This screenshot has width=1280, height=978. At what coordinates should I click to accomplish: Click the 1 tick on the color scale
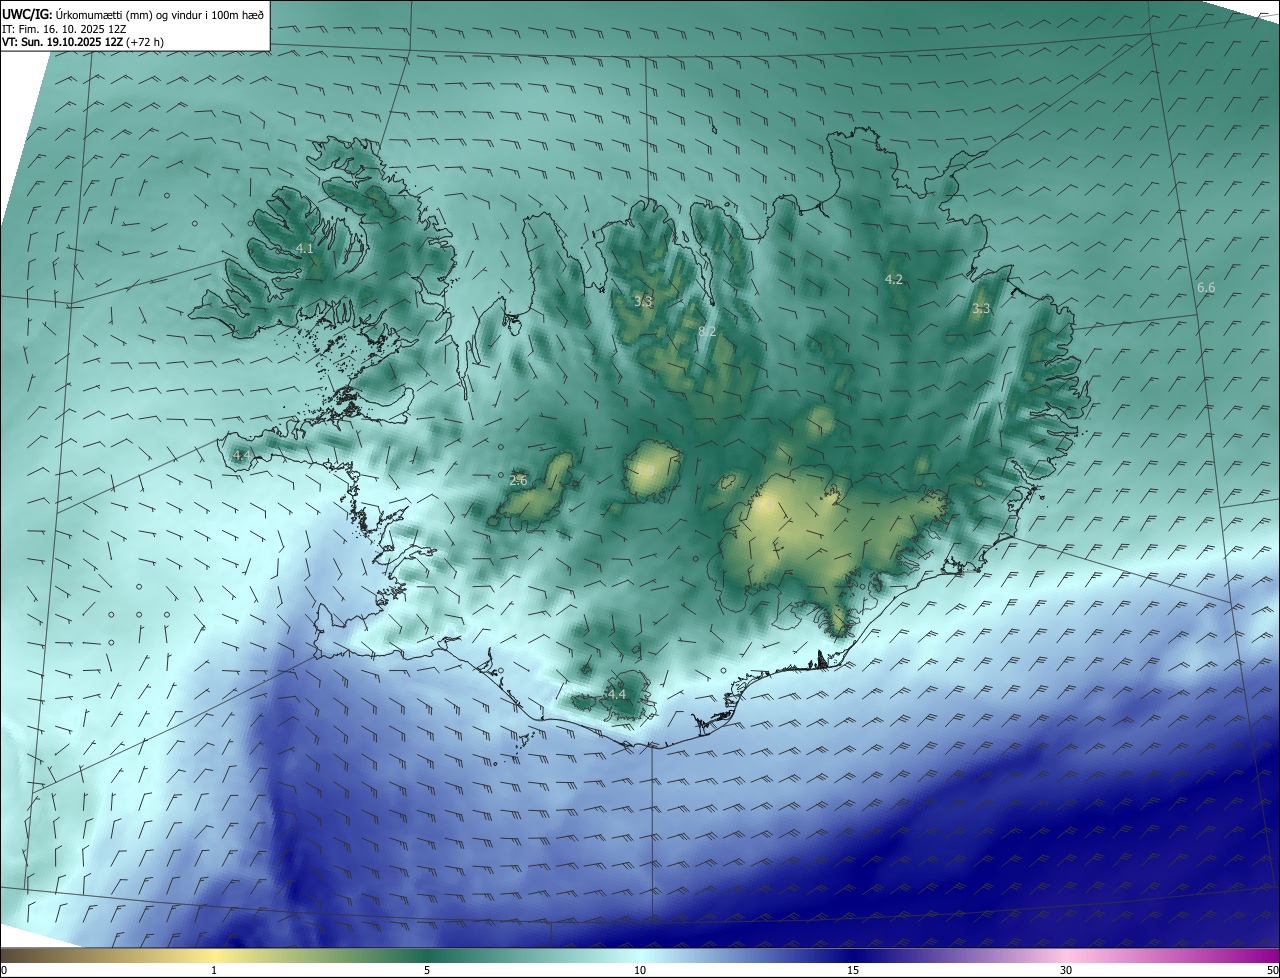[214, 971]
